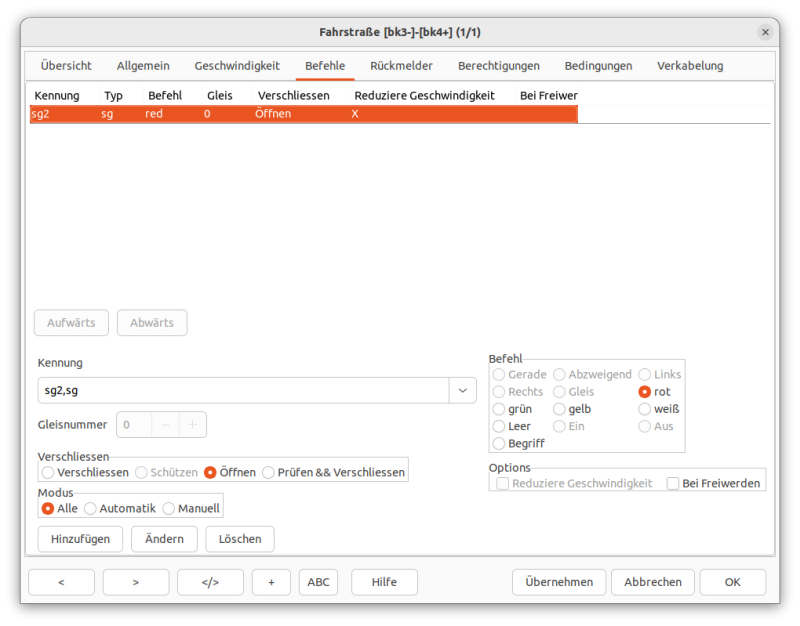
Task: Click the previous route '<' button
Action: [x=61, y=582]
